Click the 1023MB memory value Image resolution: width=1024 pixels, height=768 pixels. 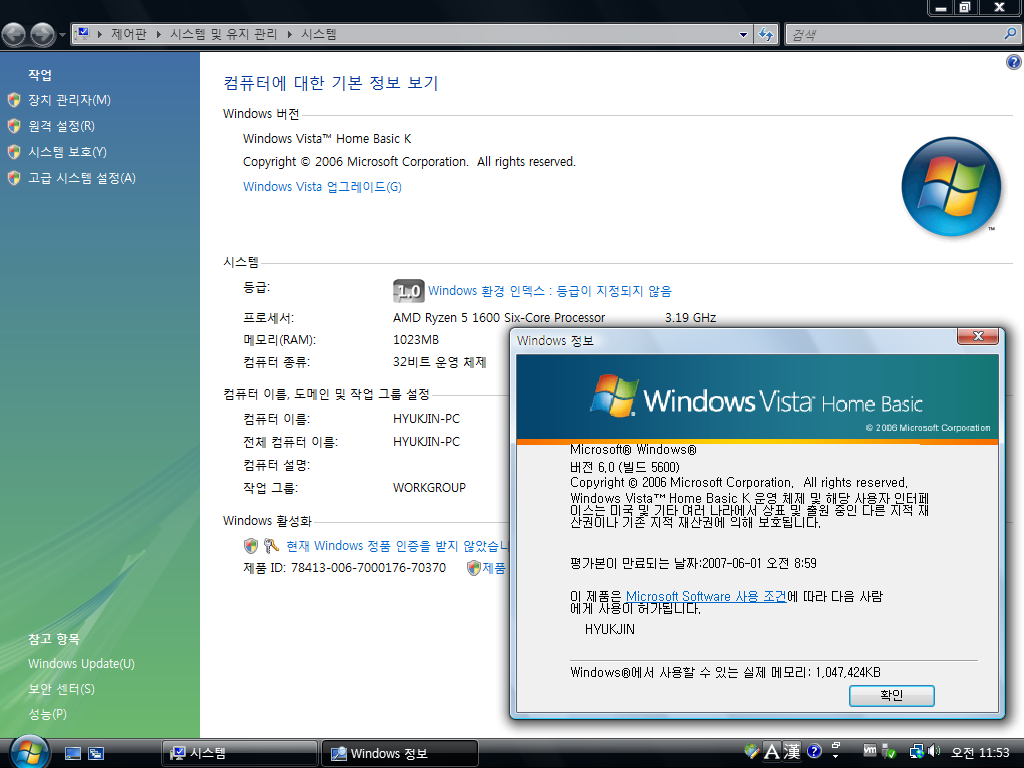point(415,340)
